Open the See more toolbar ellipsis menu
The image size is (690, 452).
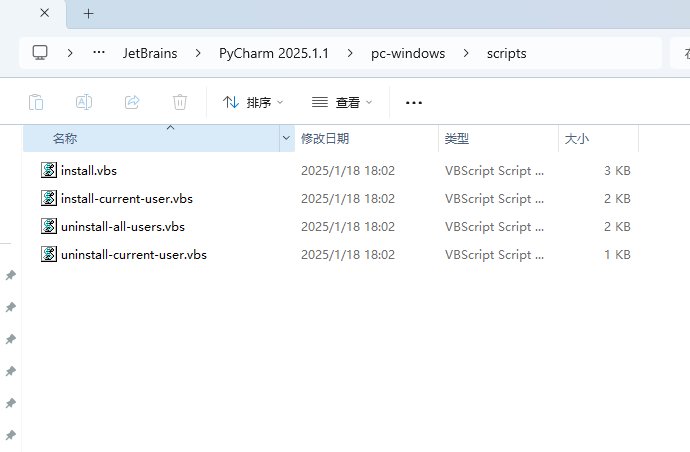point(414,103)
